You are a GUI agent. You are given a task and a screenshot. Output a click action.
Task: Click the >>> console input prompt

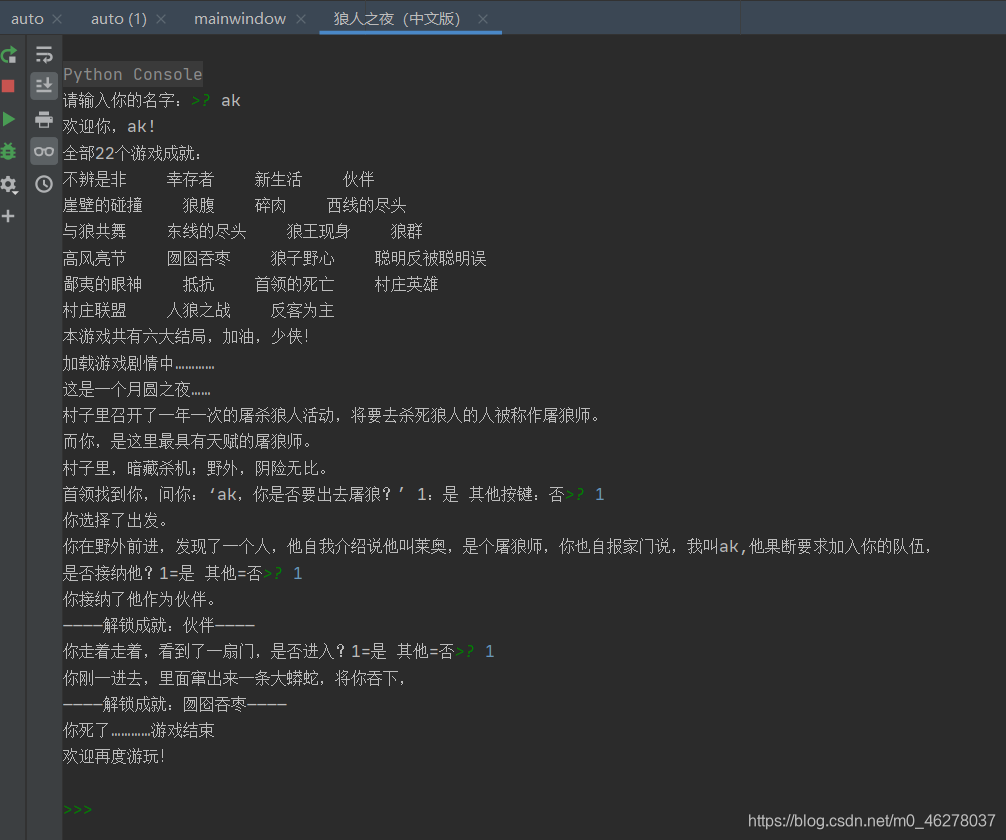(x=76, y=809)
